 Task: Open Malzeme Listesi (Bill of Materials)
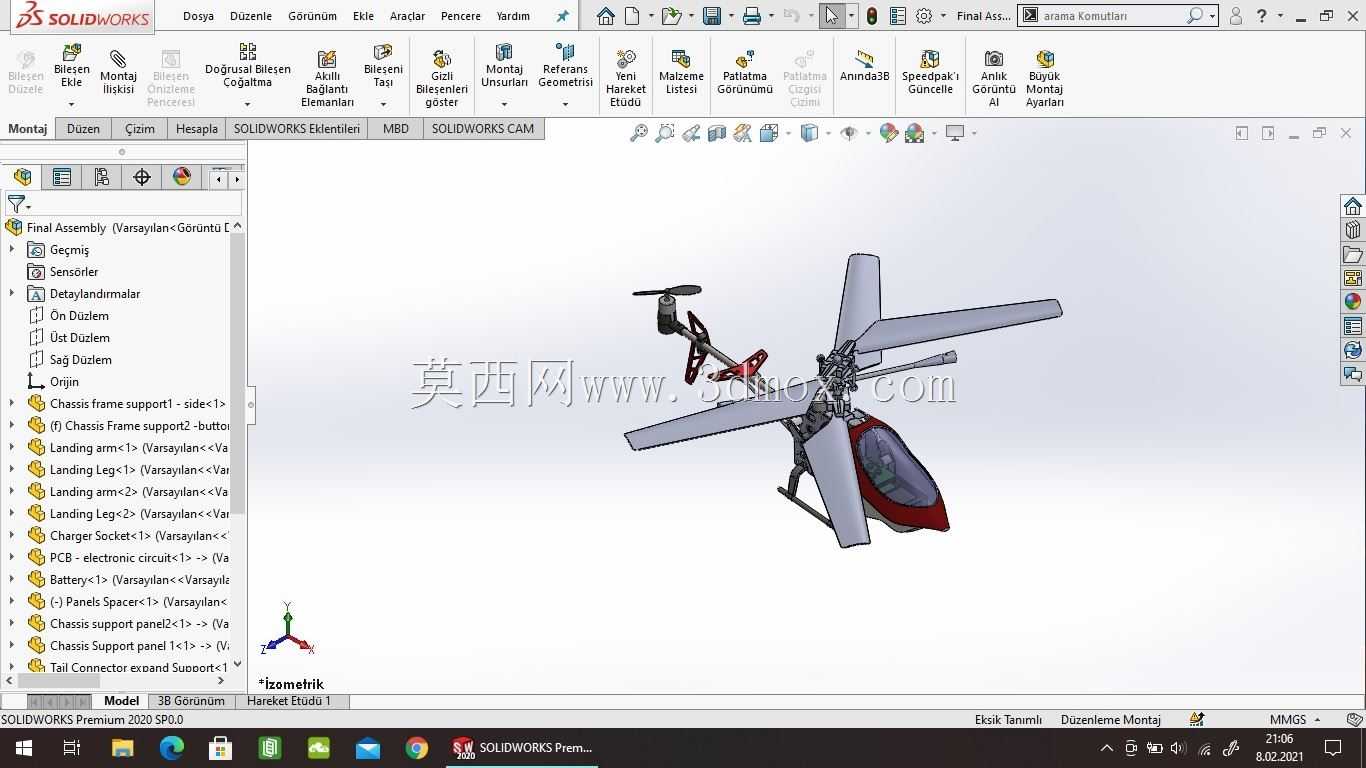point(681,72)
